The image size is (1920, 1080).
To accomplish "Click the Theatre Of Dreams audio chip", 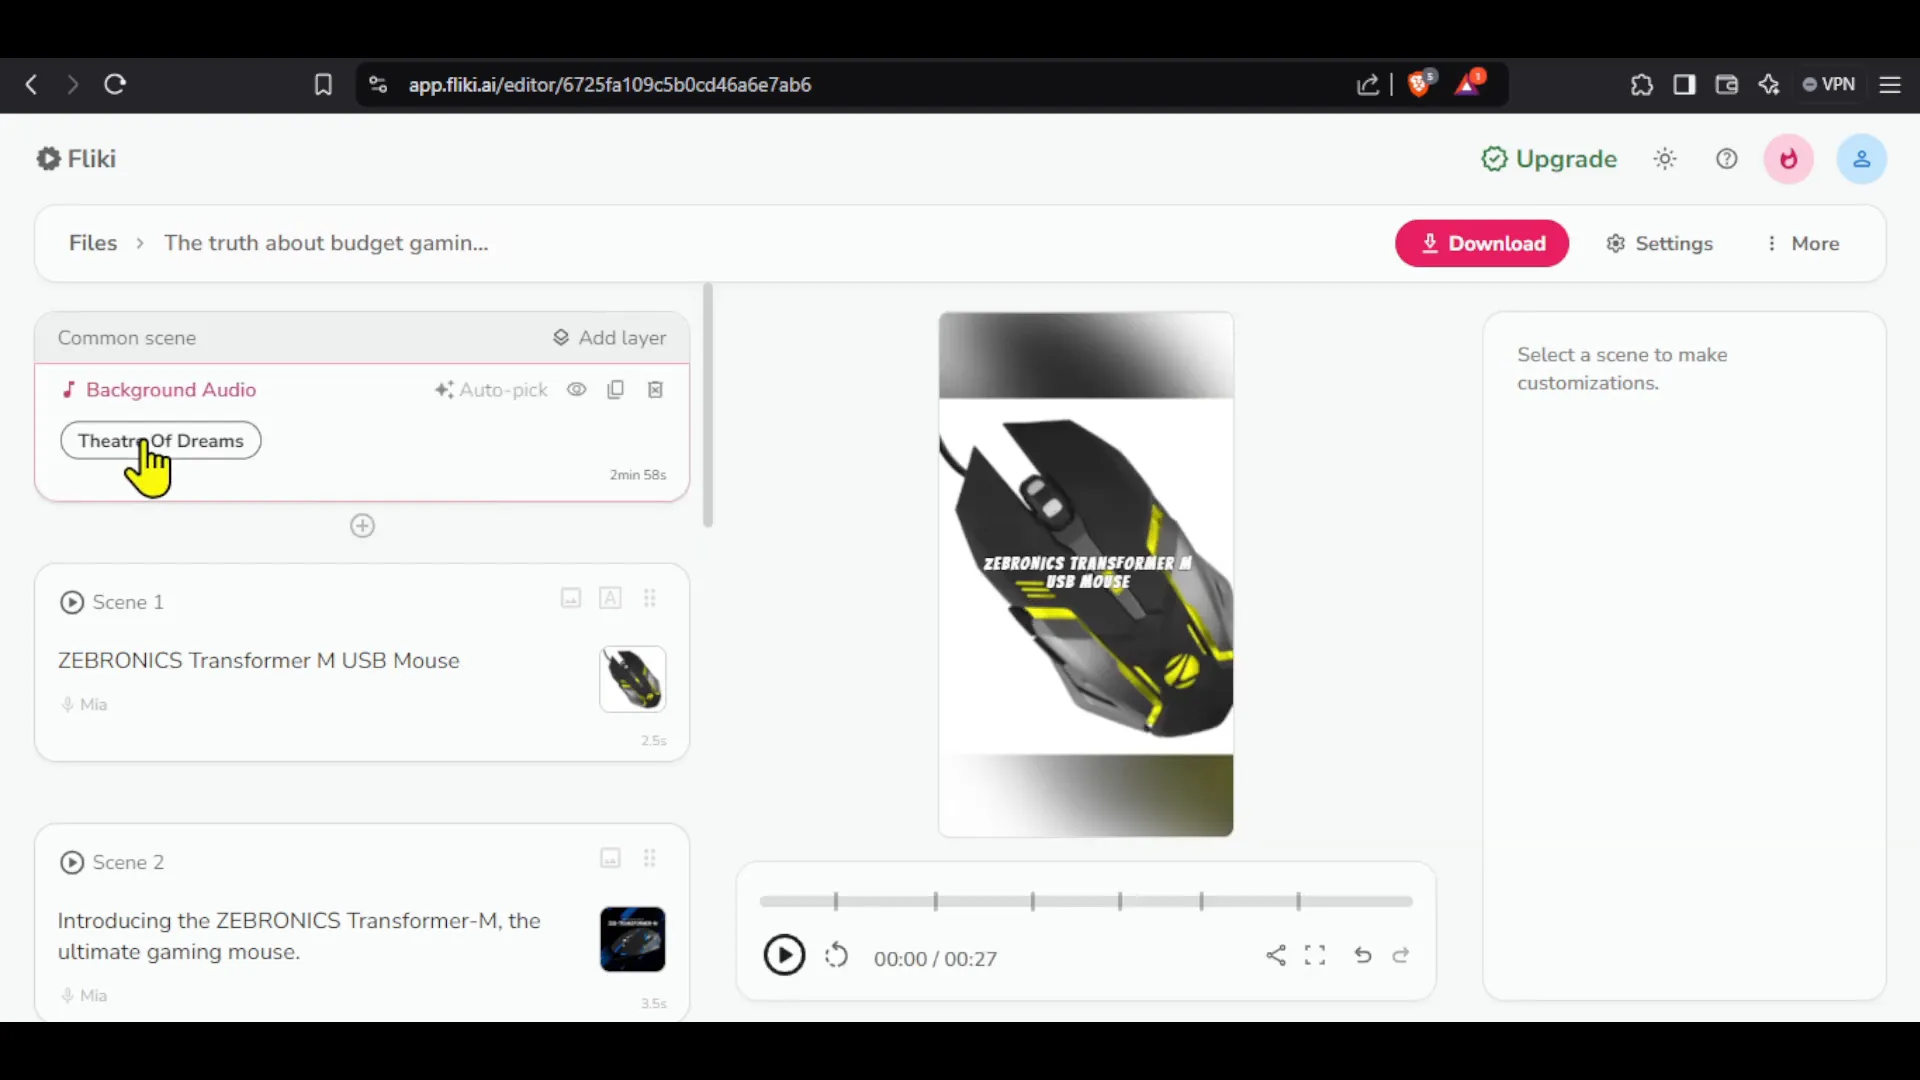I will click(x=161, y=441).
